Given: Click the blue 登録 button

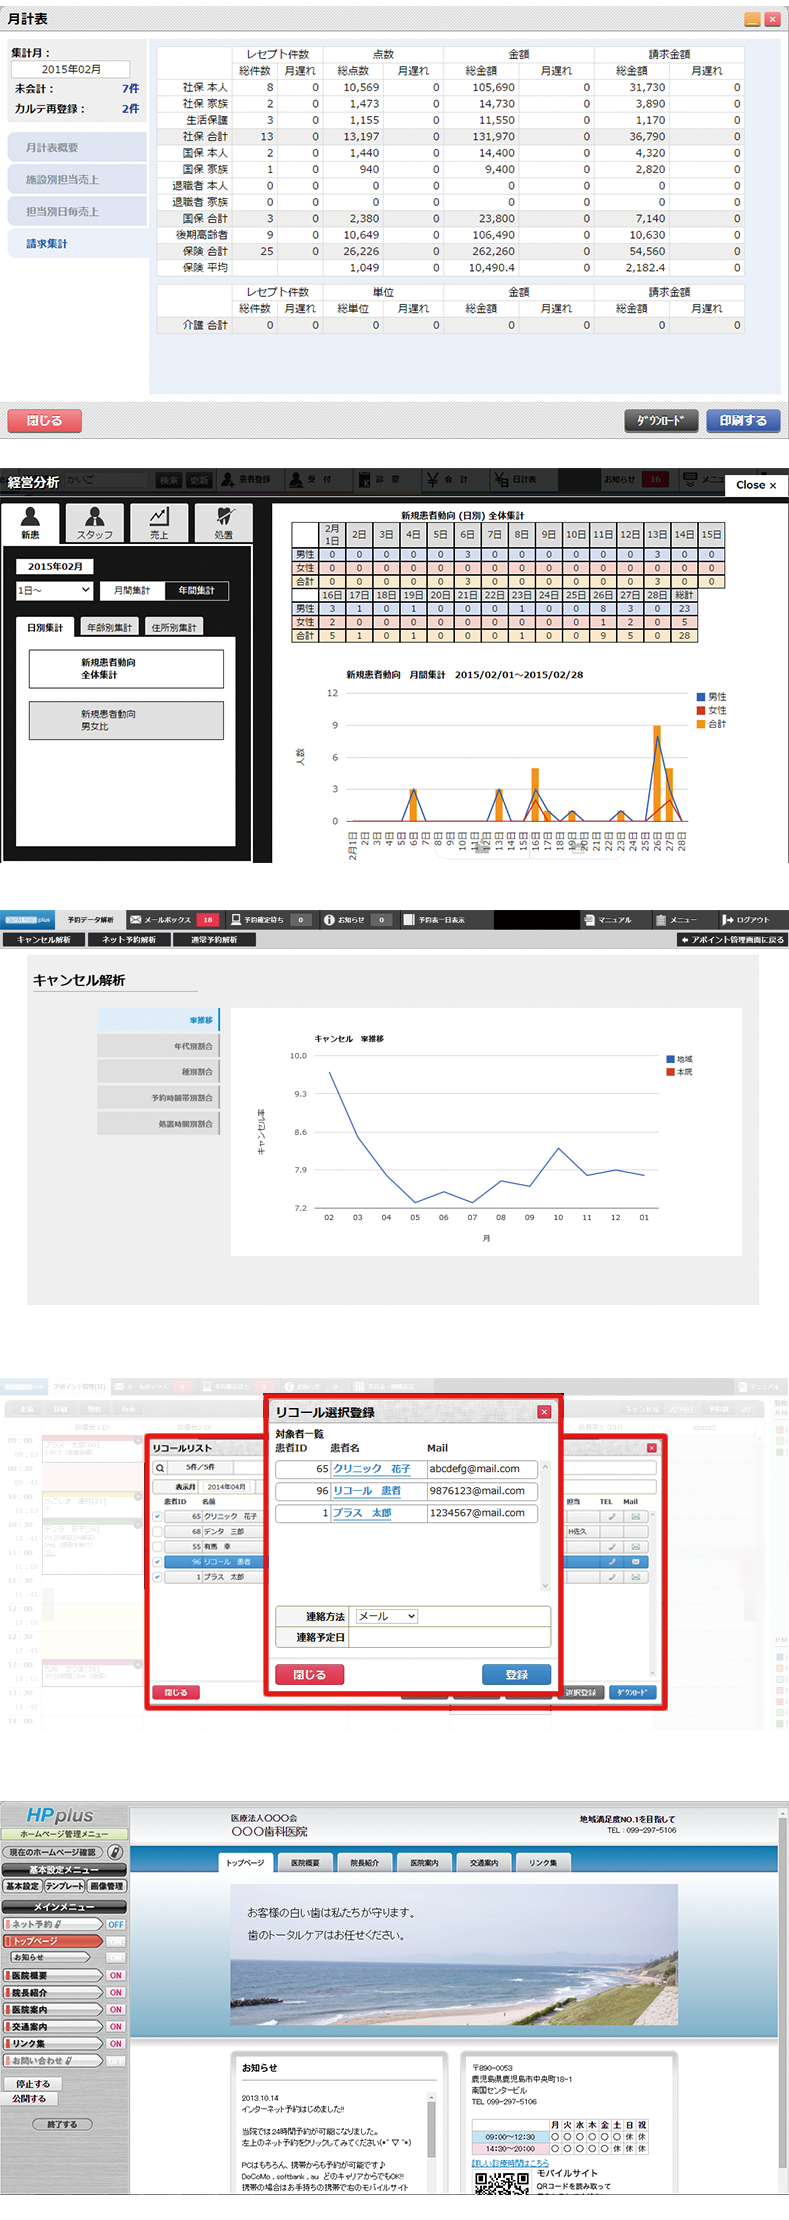Looking at the screenshot, I should (516, 1674).
